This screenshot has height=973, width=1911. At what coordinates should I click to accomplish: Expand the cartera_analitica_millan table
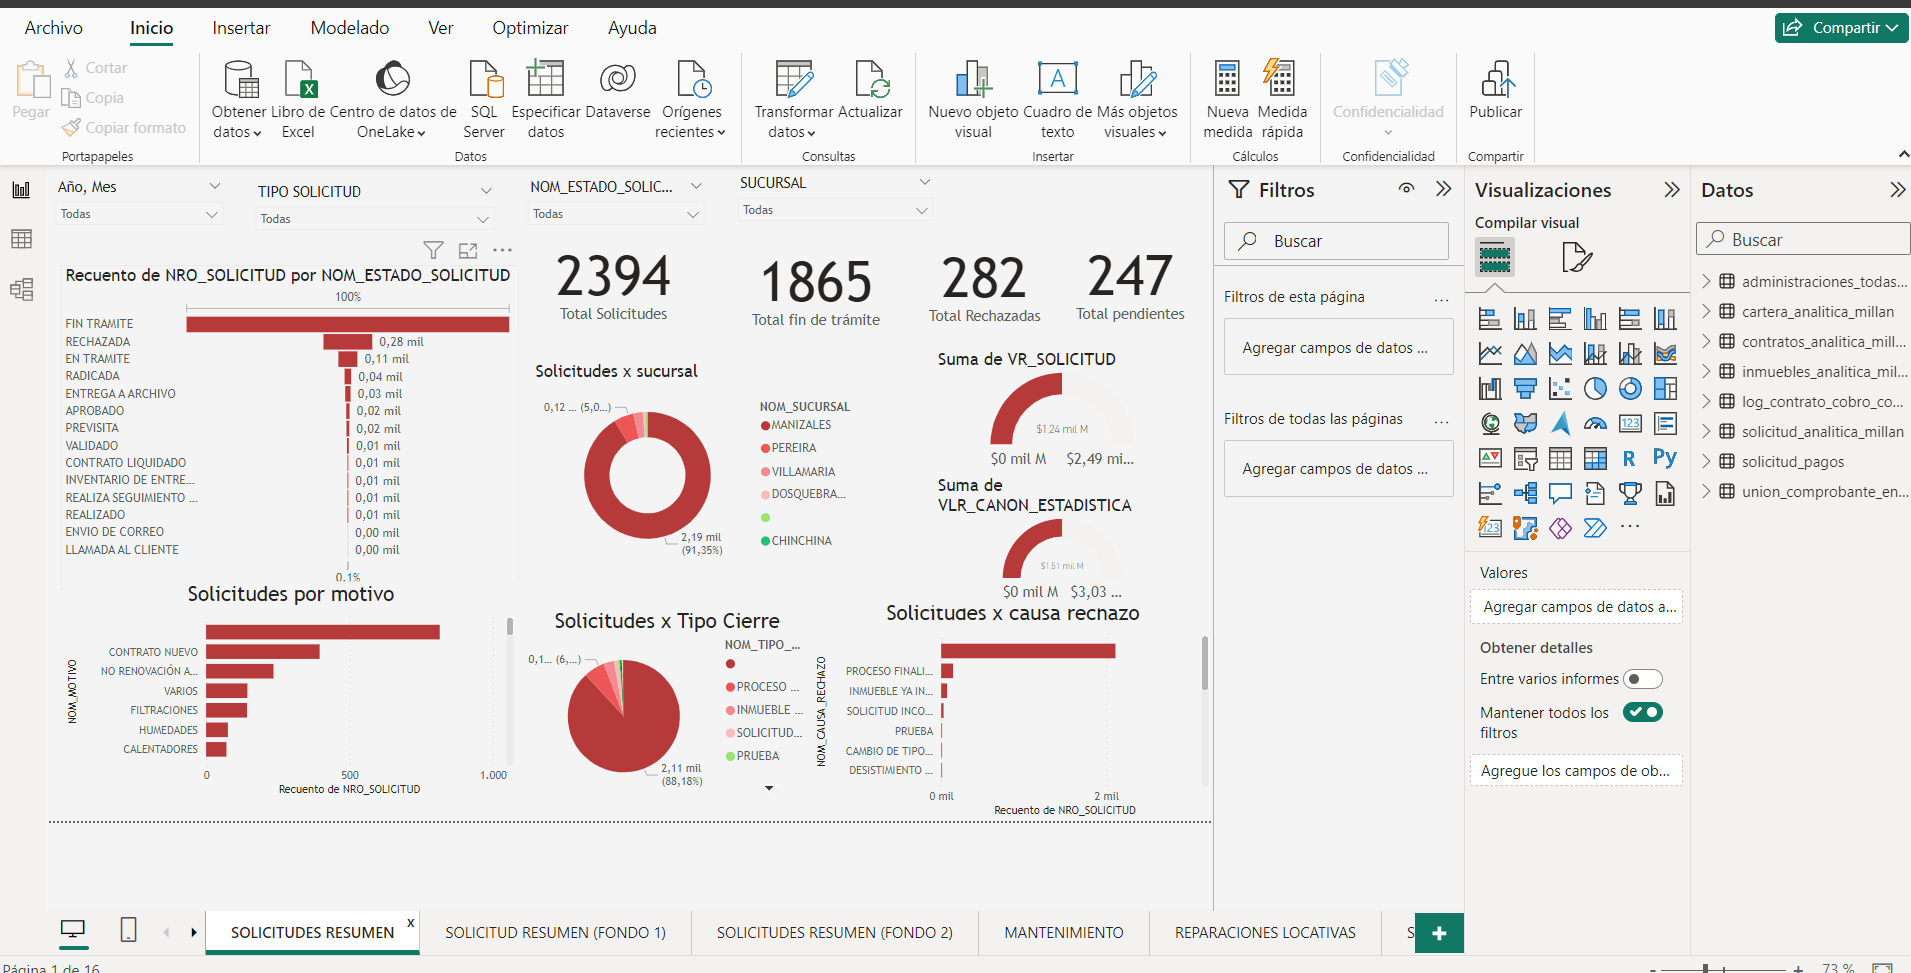point(1707,311)
